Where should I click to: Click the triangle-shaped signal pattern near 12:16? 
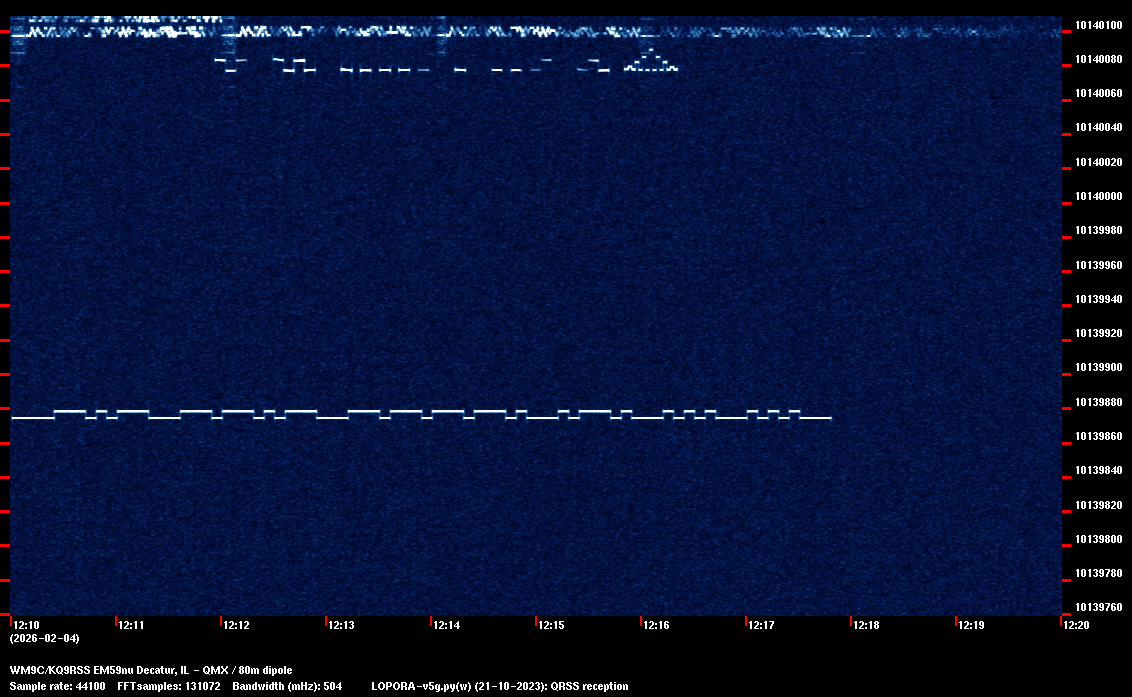[x=651, y=62]
